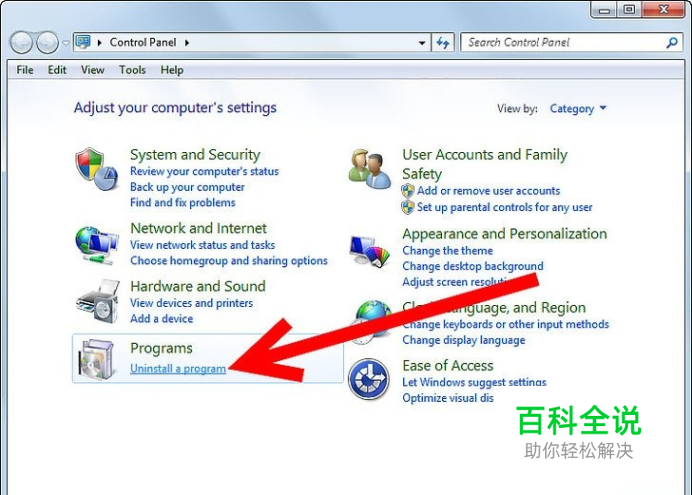Expand the chevron after Control Panel breadcrumb
This screenshot has width=692, height=495.
pyautogui.click(x=187, y=43)
